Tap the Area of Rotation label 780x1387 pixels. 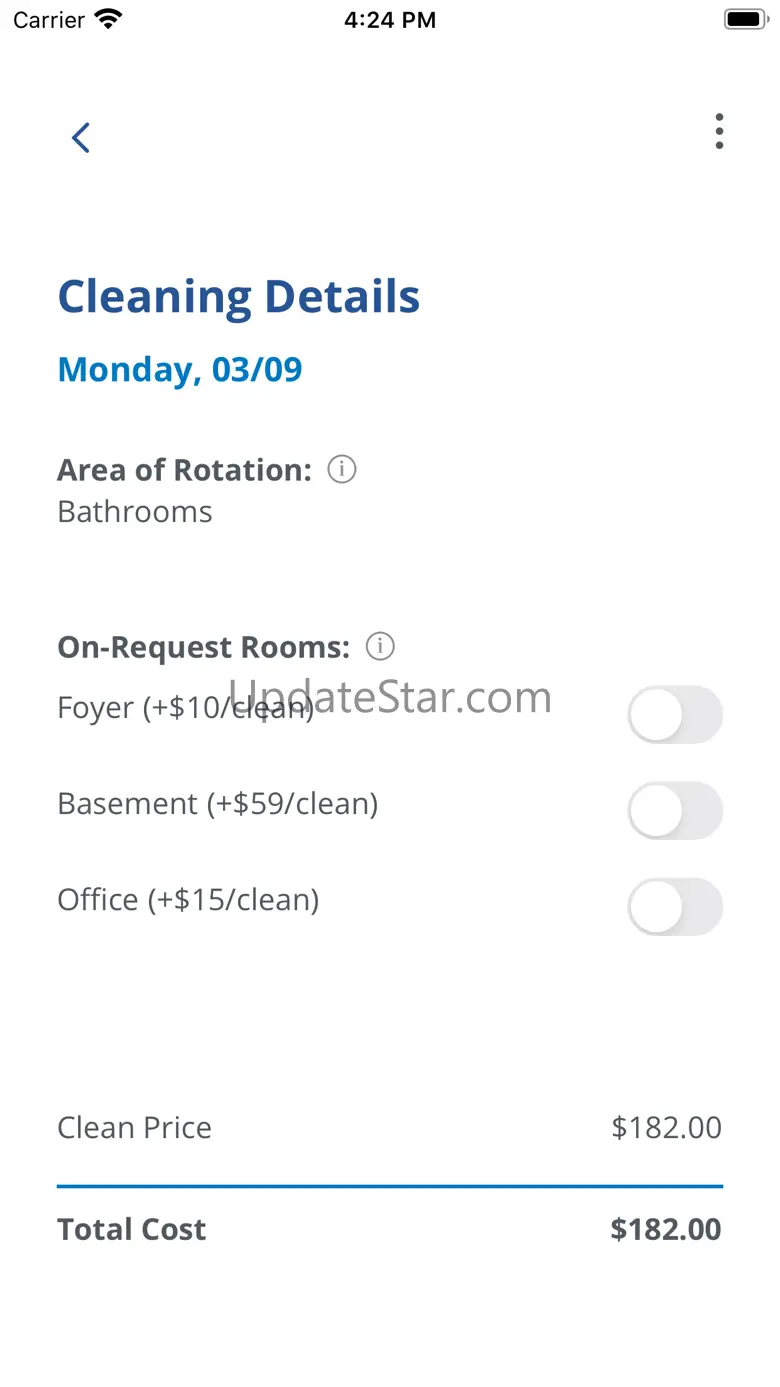[x=185, y=470]
